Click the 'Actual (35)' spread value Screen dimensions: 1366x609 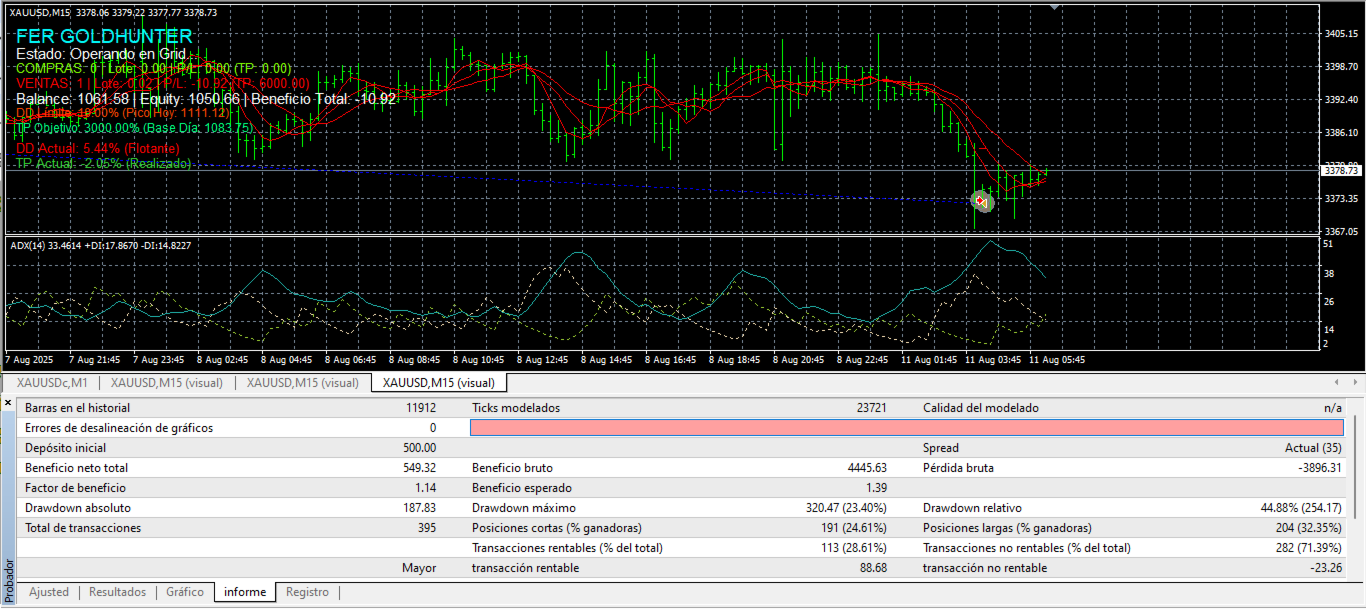tap(1313, 448)
